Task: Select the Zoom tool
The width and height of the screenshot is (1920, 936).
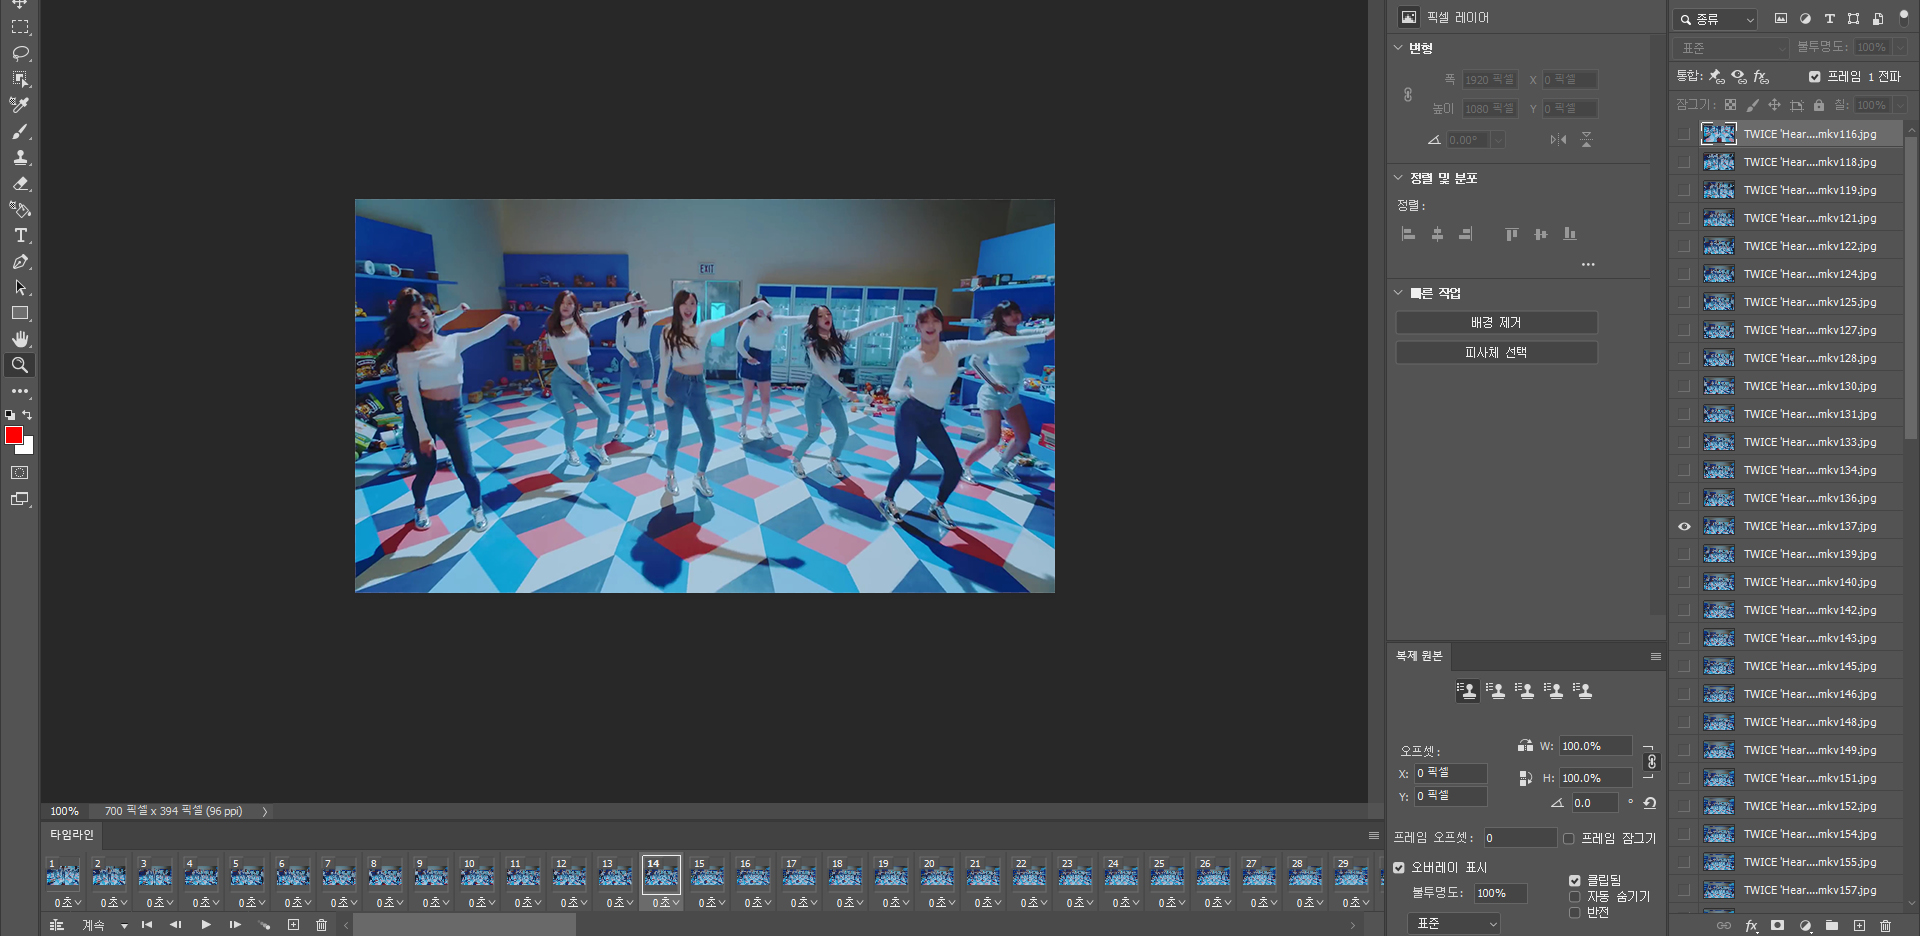Action: [20, 365]
